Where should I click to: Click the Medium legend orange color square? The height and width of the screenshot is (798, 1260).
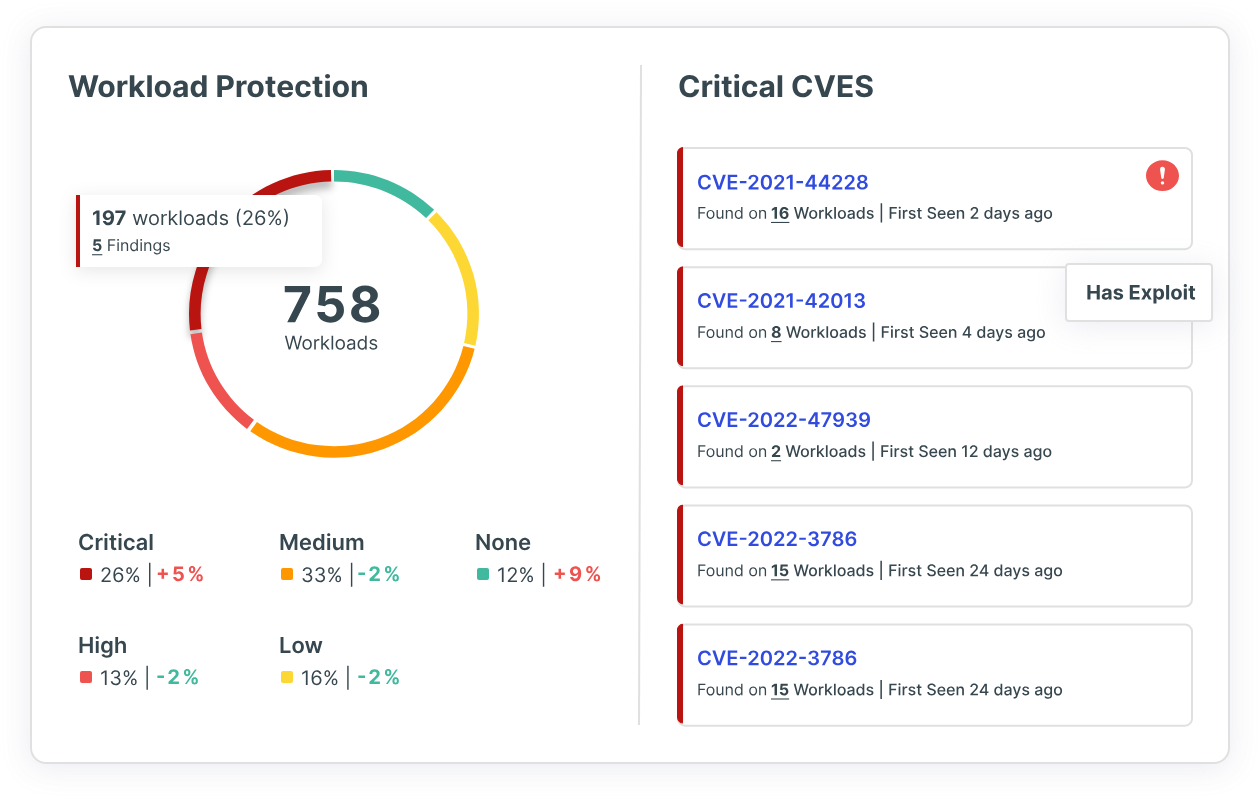point(287,575)
